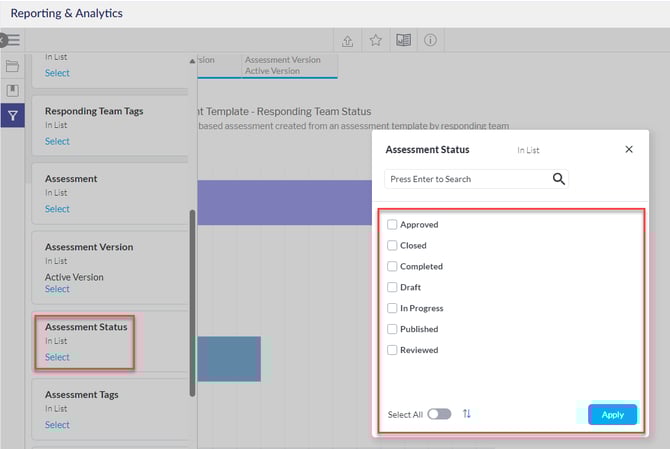
Task: Click the export/share icon in the top toolbar
Action: click(x=347, y=41)
